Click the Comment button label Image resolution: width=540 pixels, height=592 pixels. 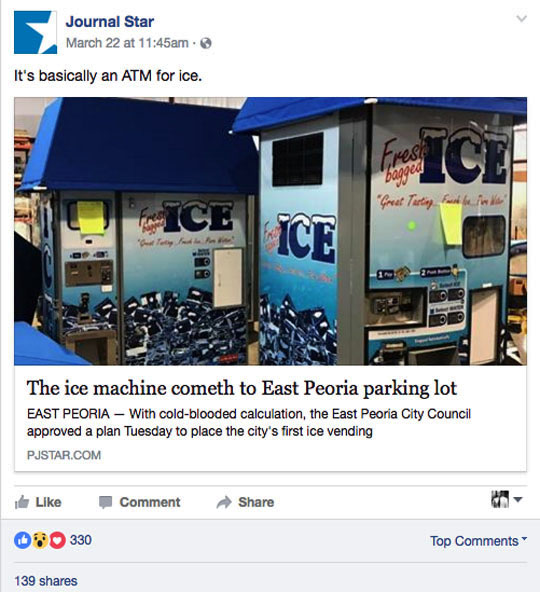(x=150, y=502)
